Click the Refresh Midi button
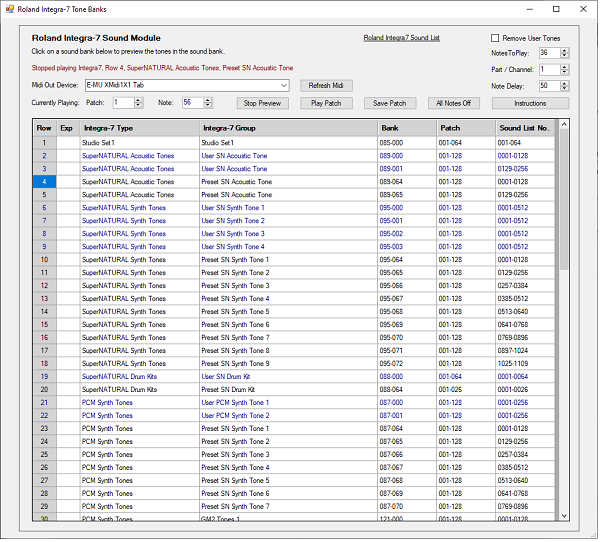The height and width of the screenshot is (542, 600). click(326, 85)
